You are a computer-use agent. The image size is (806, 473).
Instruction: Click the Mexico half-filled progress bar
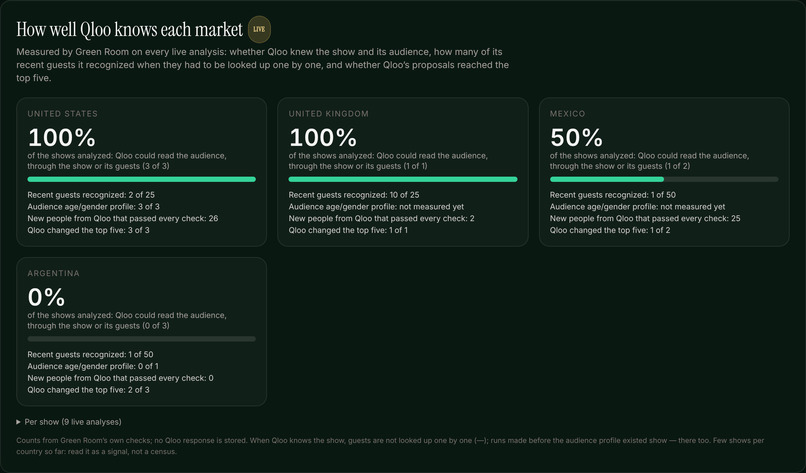pyautogui.click(x=664, y=179)
